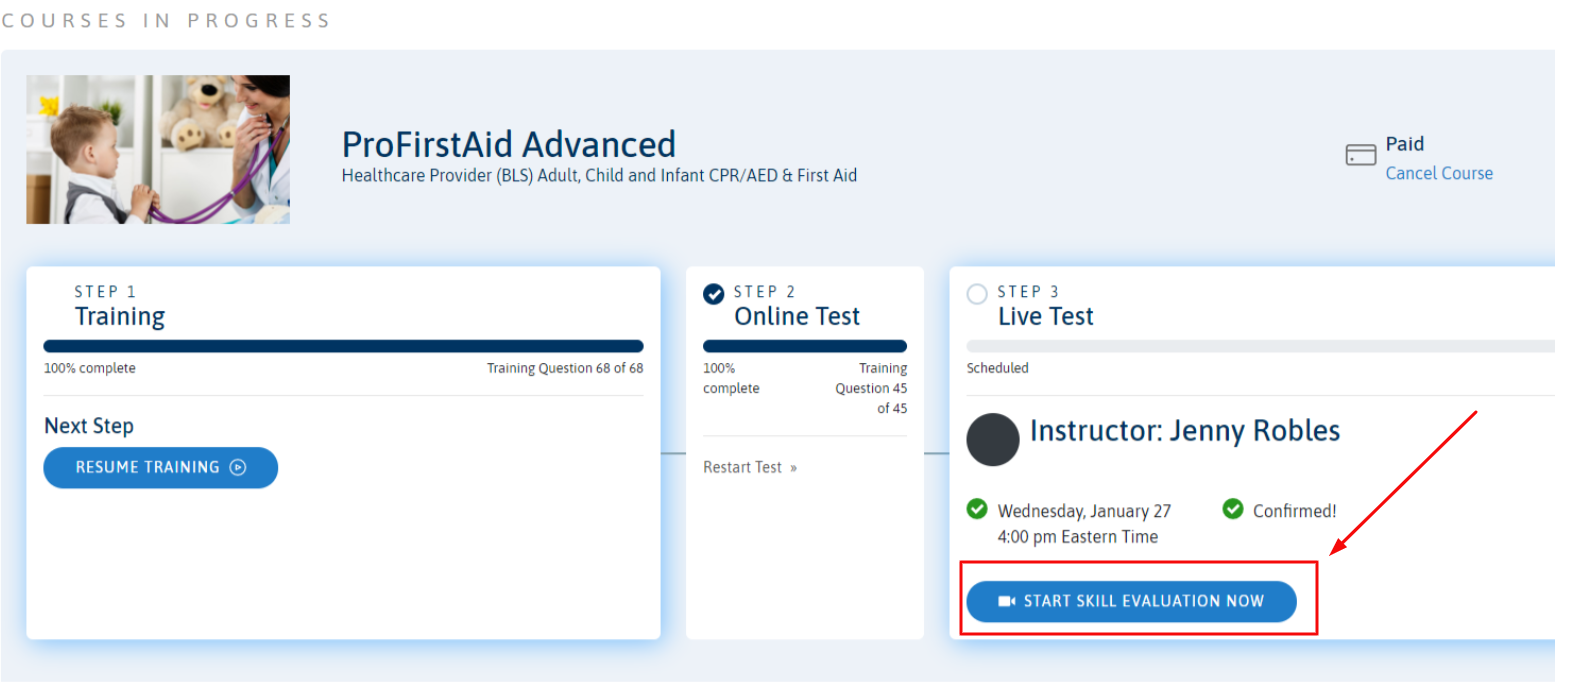Click the Healthcare Provider (BLS) subtitle
The width and height of the screenshot is (1570, 693).
(599, 176)
